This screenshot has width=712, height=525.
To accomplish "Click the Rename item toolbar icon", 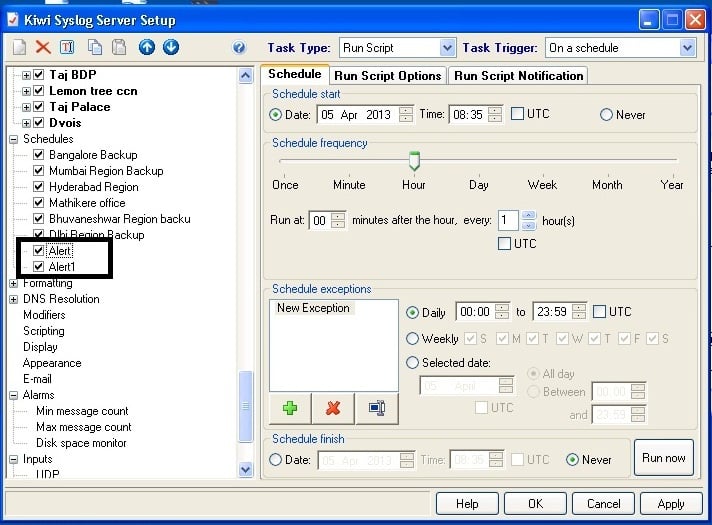I will coord(67,47).
